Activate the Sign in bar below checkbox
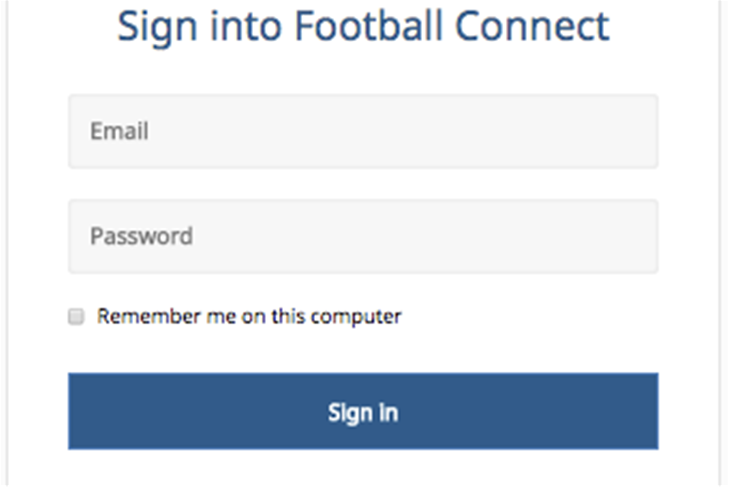Image resolution: width=730 pixels, height=487 pixels. coord(362,411)
